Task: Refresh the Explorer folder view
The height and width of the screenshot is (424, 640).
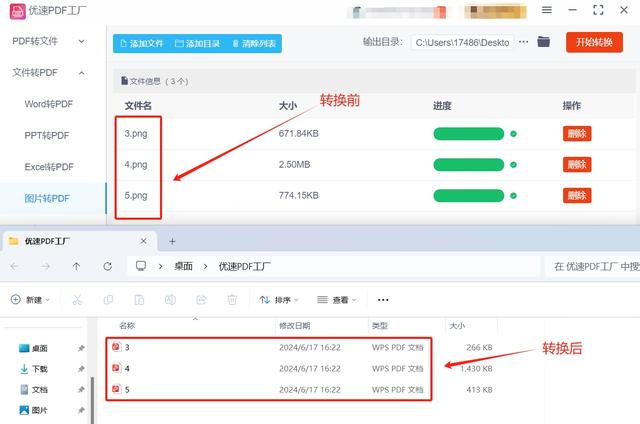Action: click(108, 266)
